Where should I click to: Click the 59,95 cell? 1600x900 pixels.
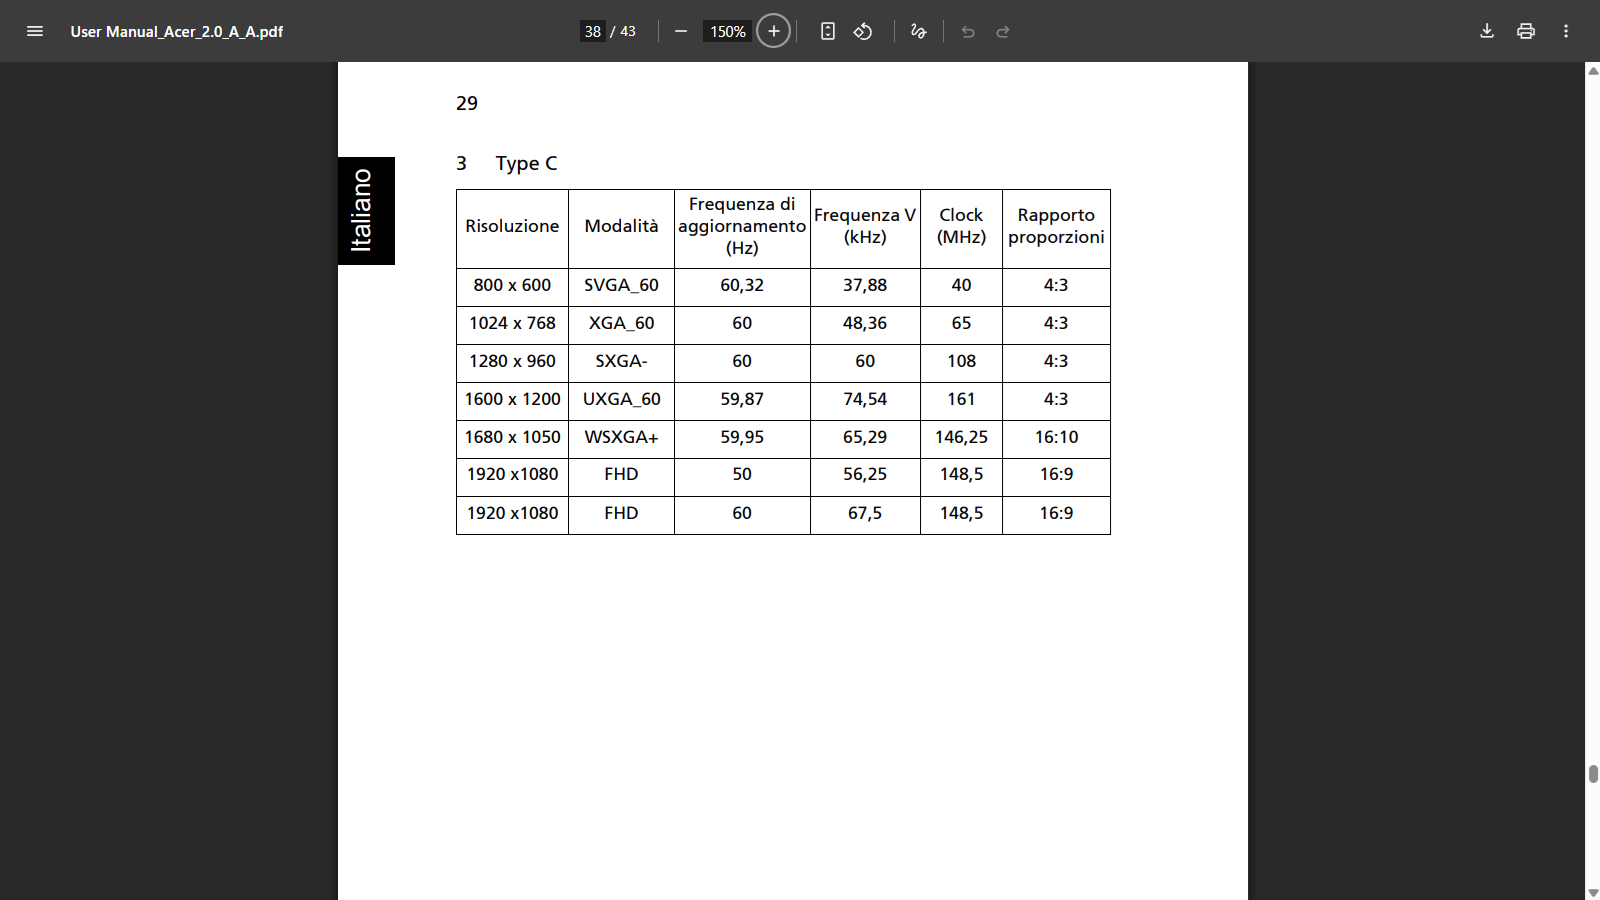pyautogui.click(x=742, y=437)
